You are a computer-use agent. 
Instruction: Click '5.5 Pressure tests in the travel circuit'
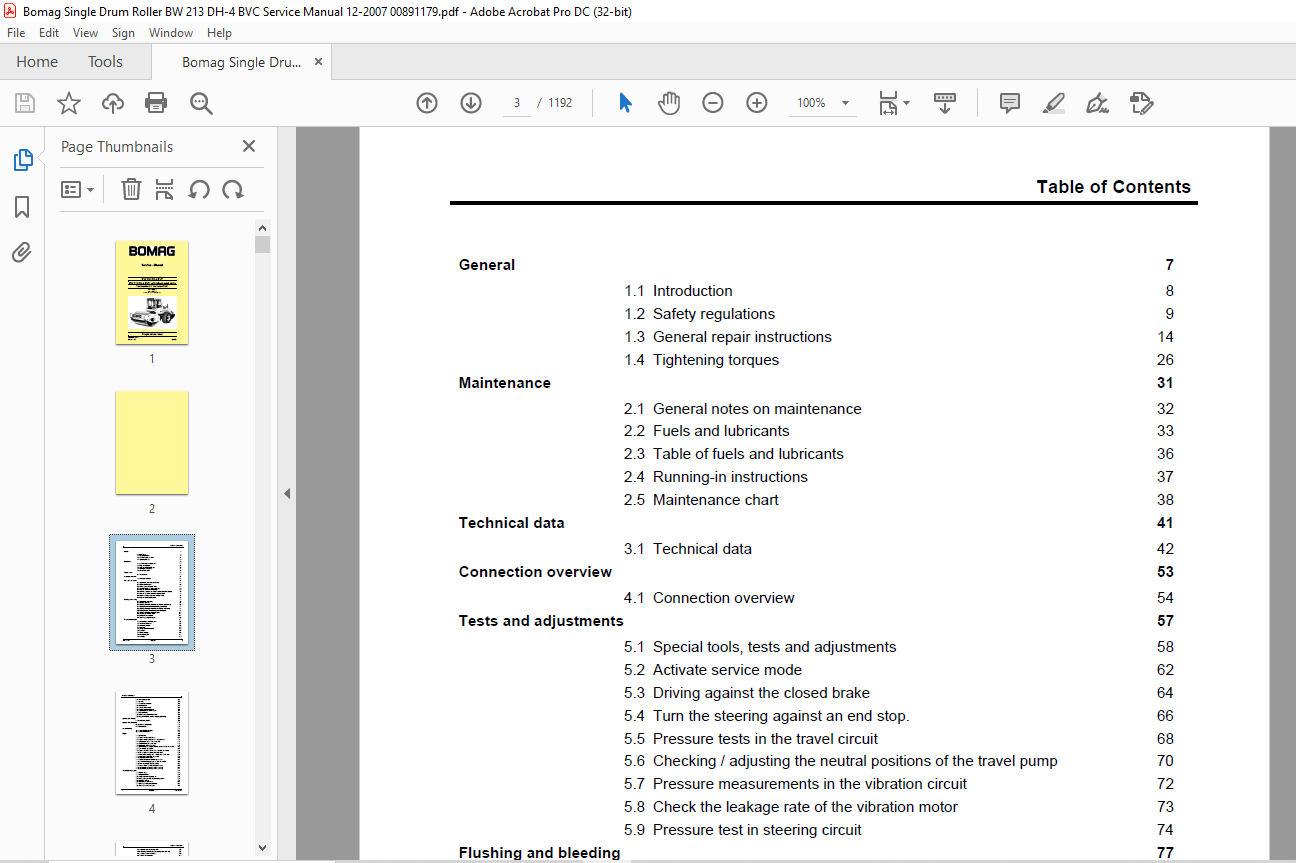[x=751, y=739]
